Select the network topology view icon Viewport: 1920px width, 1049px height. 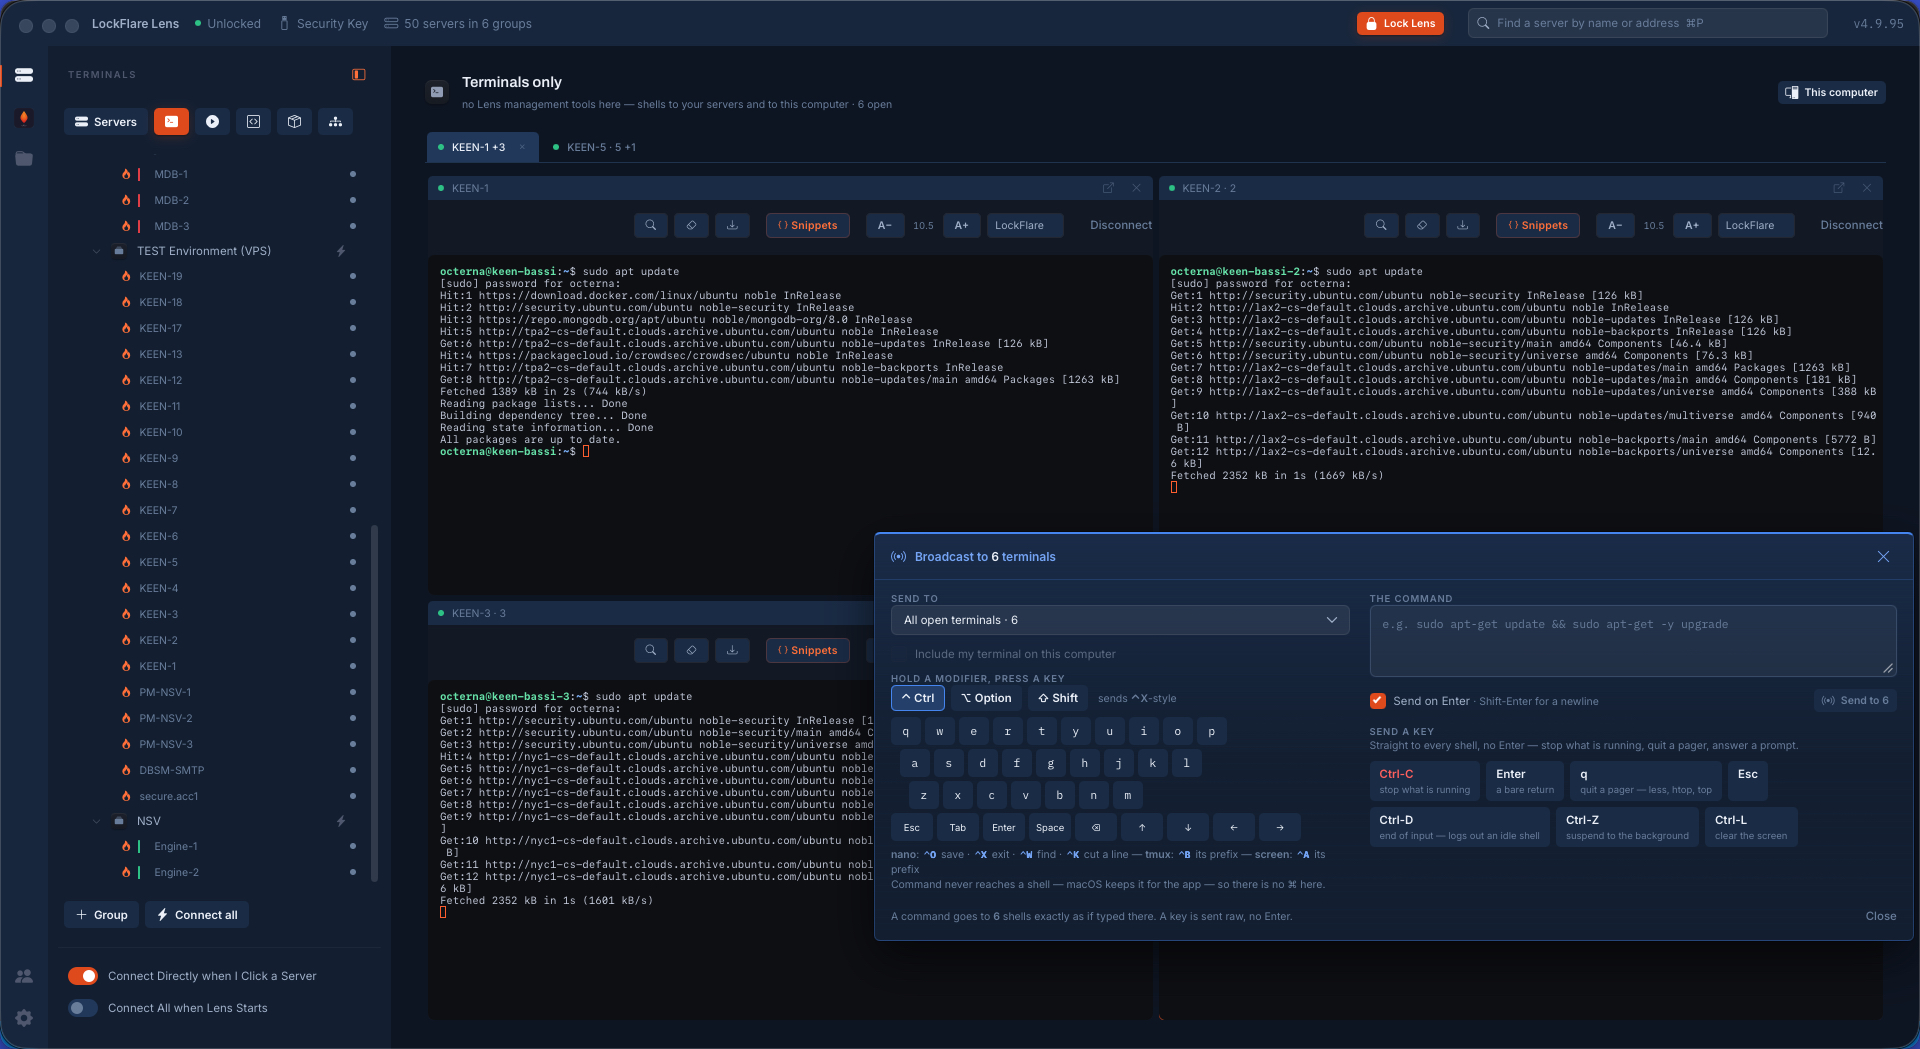(x=335, y=122)
